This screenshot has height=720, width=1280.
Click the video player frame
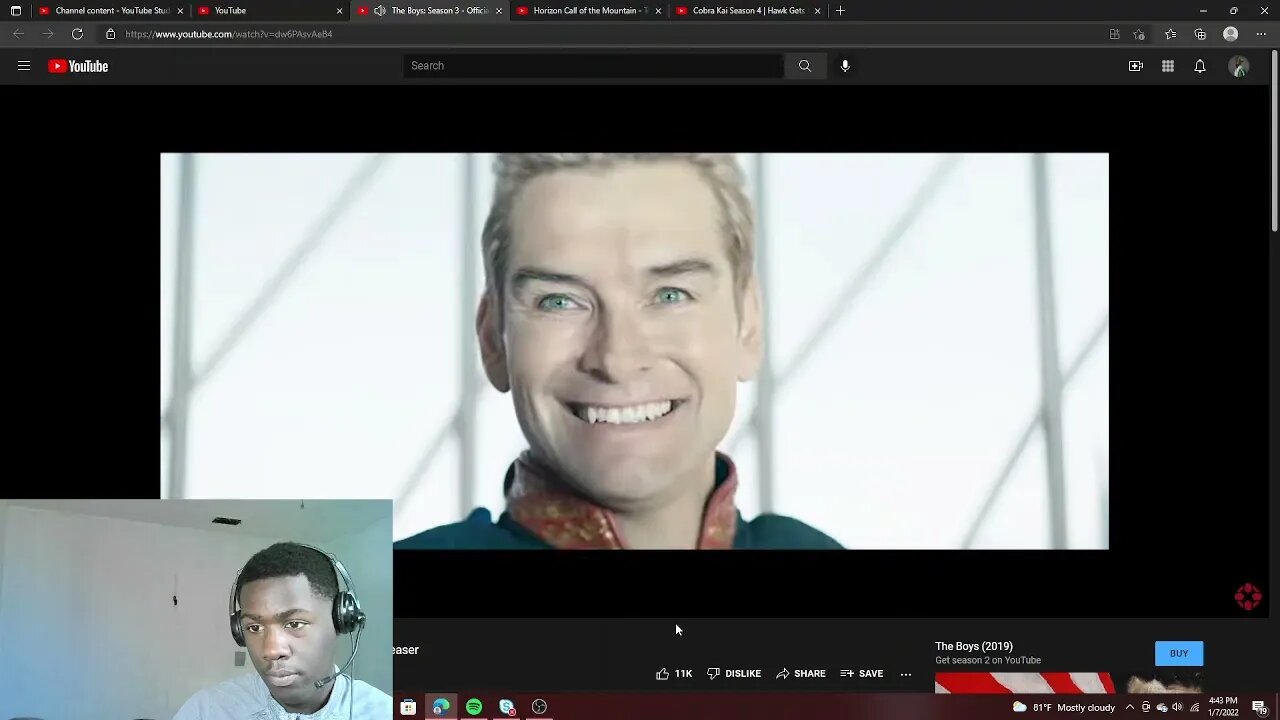[634, 351]
